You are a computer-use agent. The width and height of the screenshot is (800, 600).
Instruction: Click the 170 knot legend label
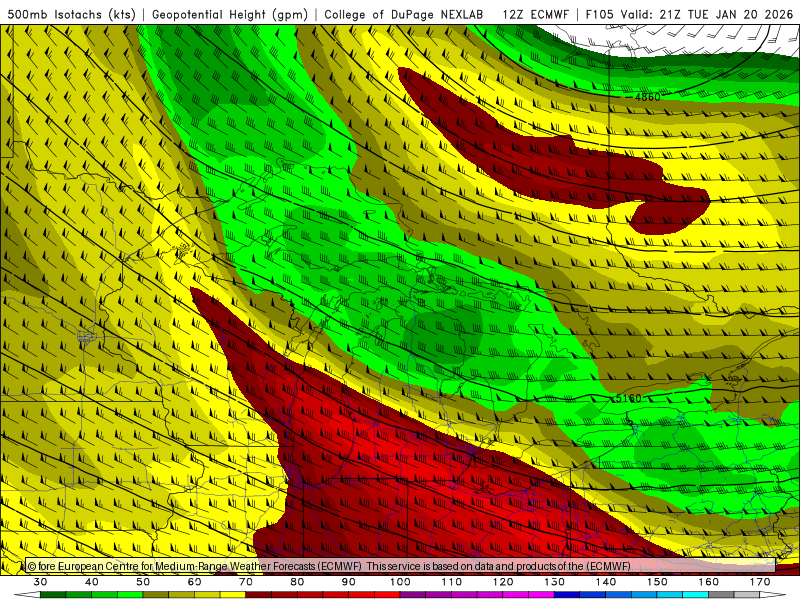tap(760, 582)
